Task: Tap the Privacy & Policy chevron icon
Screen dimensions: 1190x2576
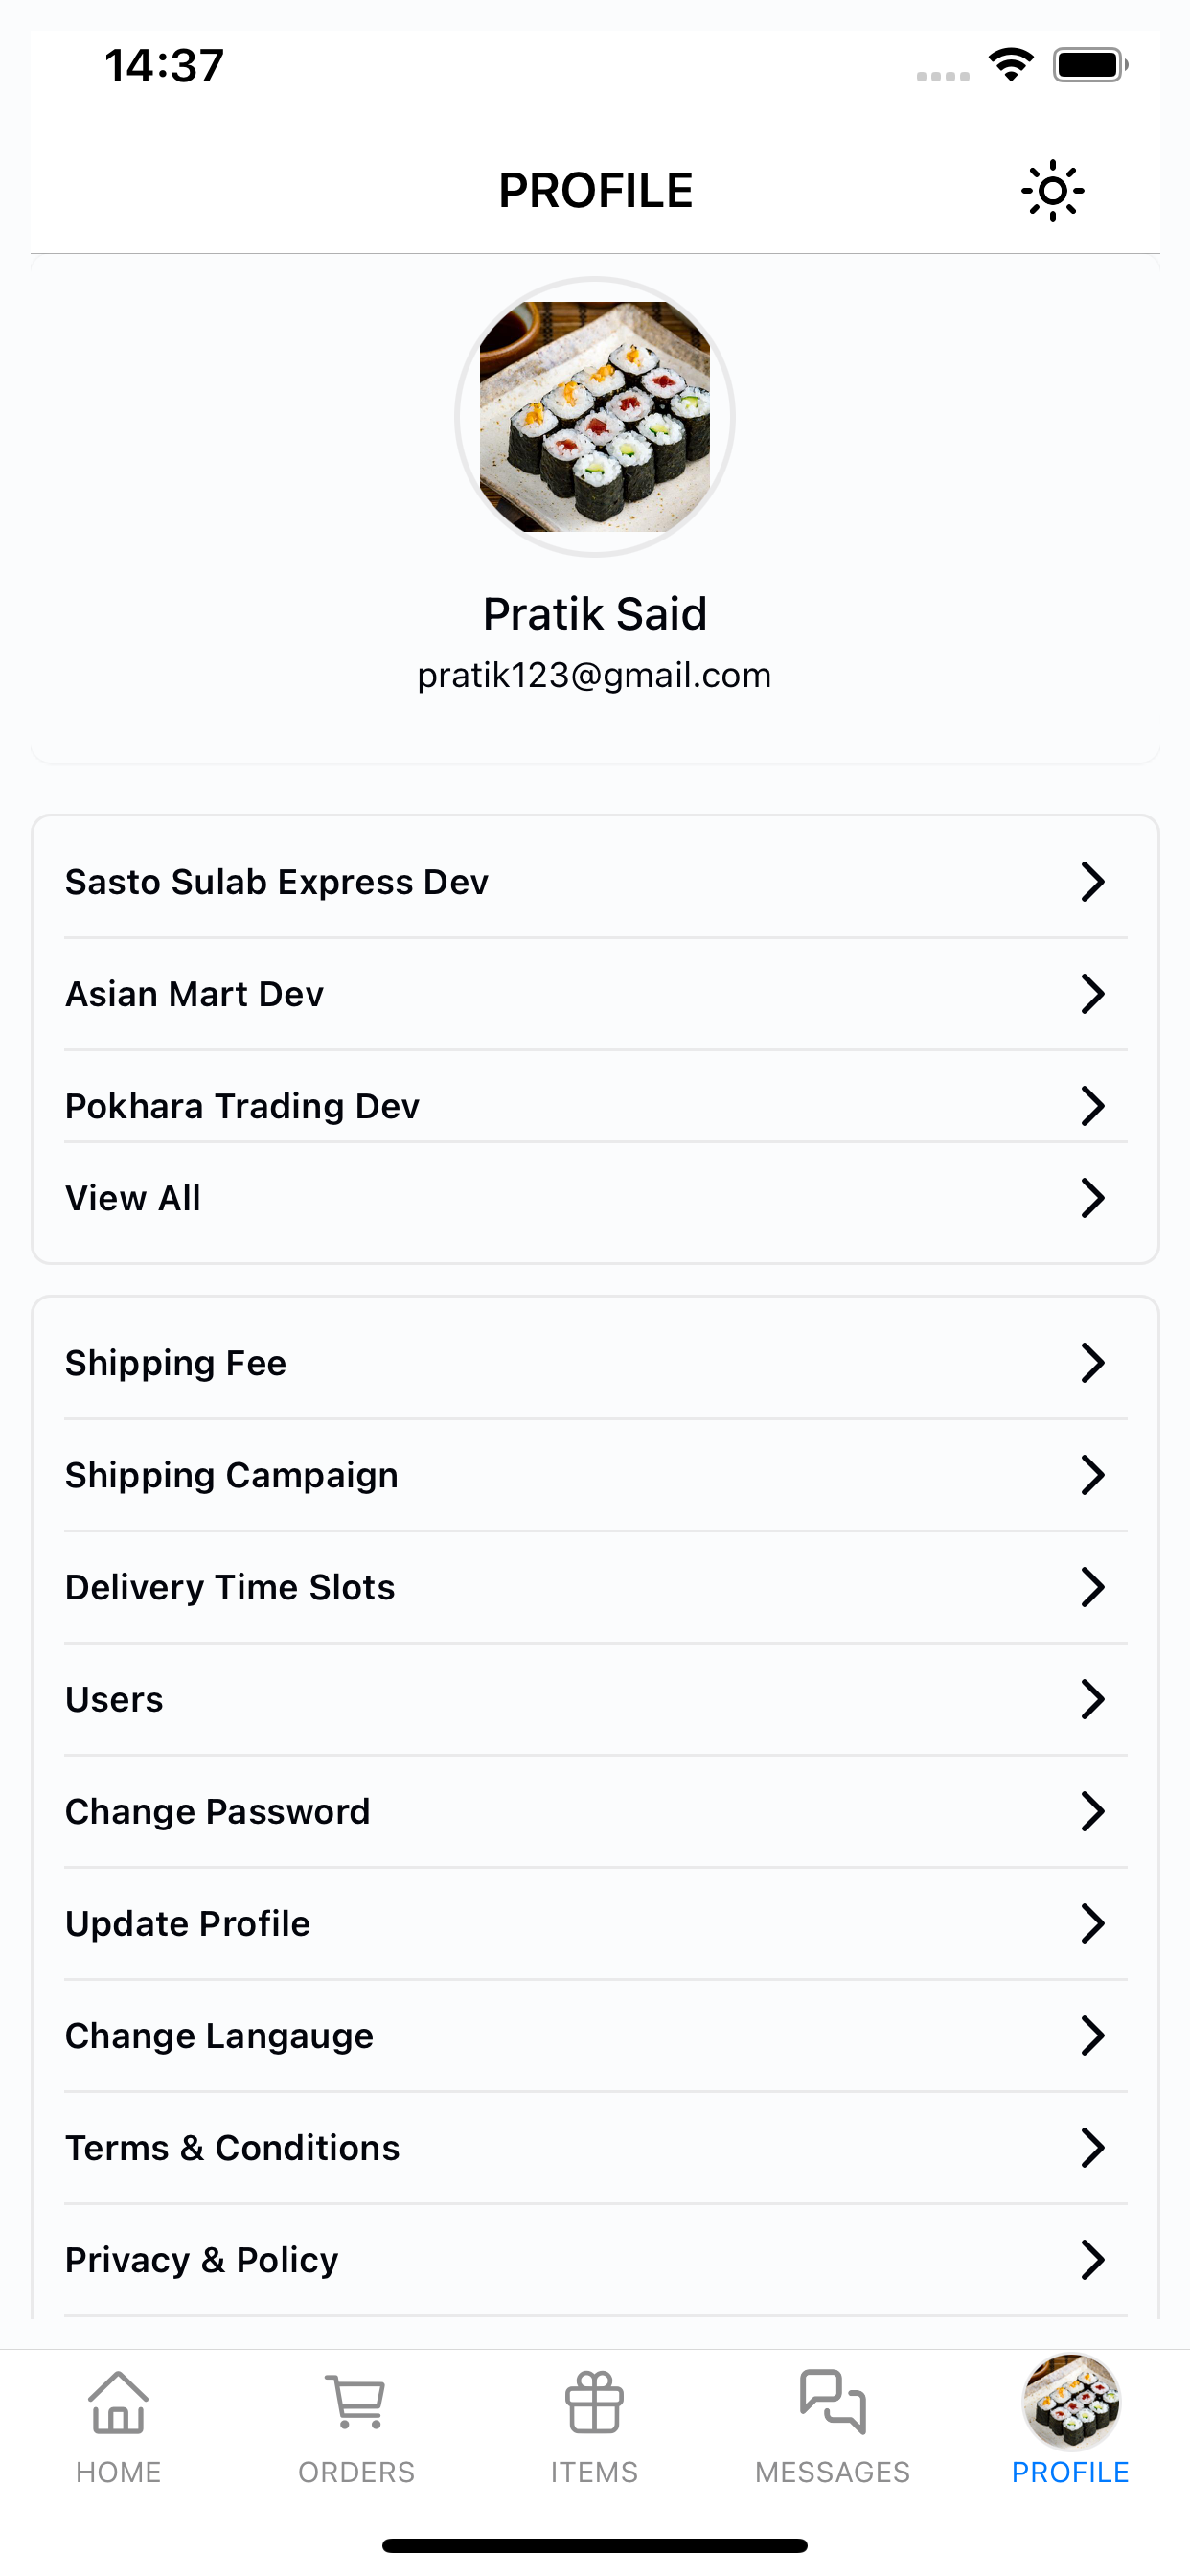Action: (1092, 2259)
